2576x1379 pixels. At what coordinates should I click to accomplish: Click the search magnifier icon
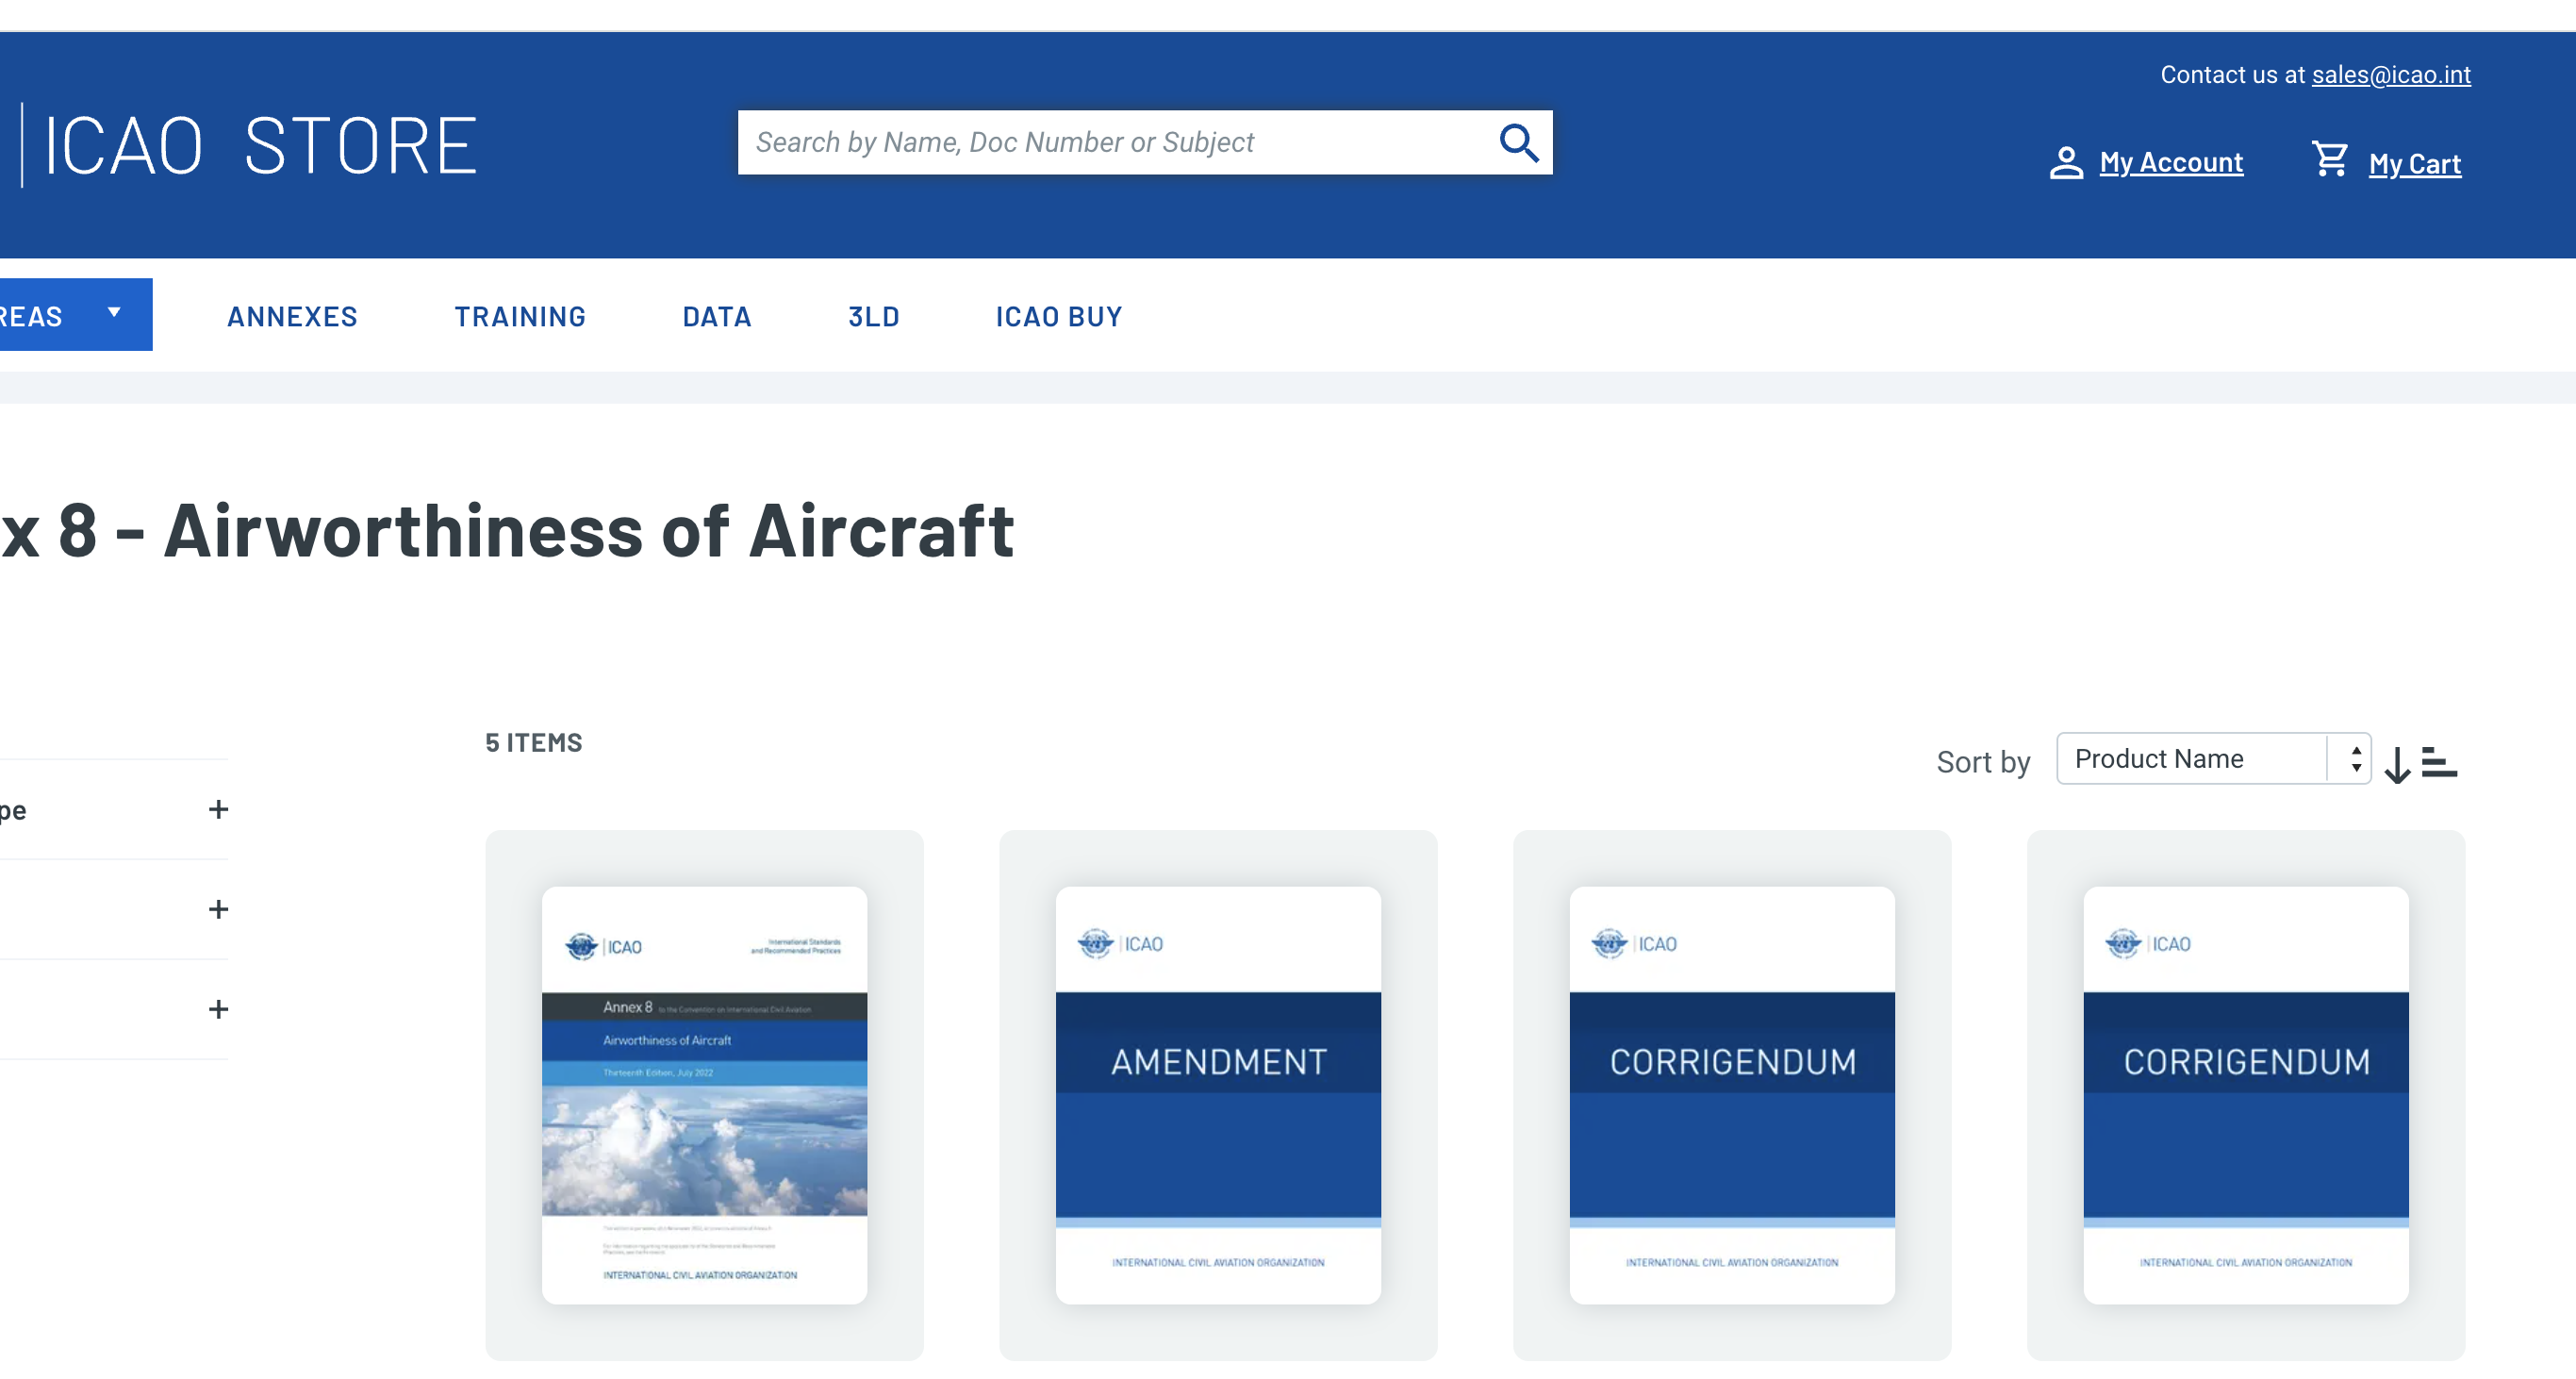click(1518, 143)
